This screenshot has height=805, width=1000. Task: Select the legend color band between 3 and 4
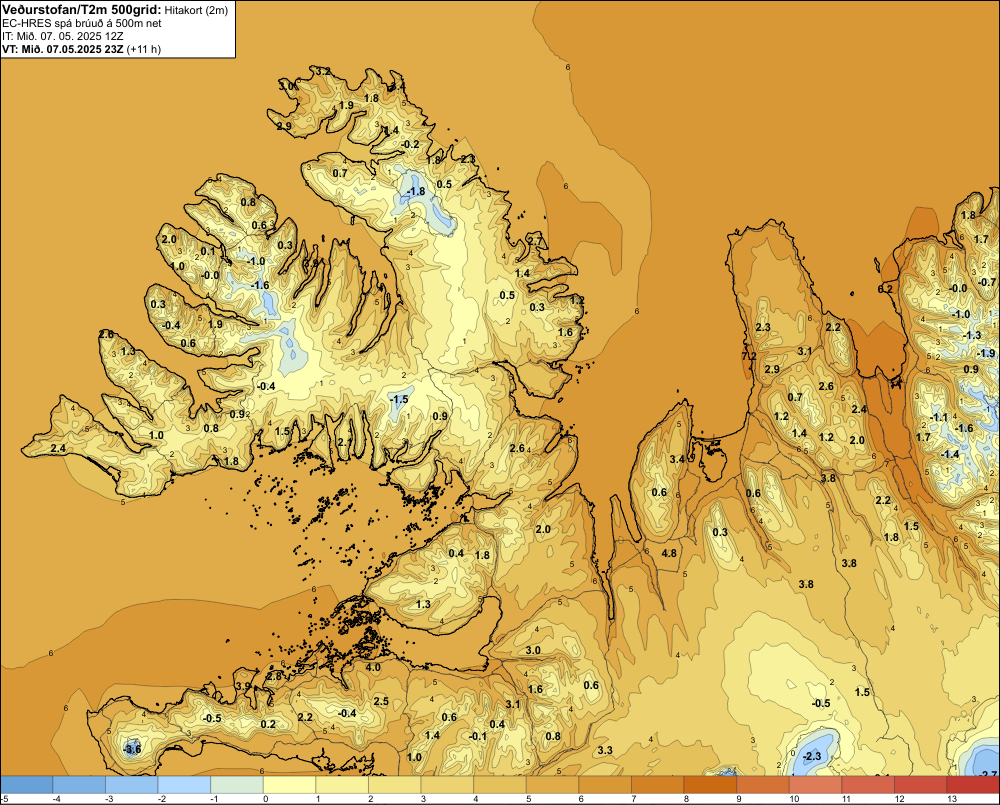[x=447, y=784]
